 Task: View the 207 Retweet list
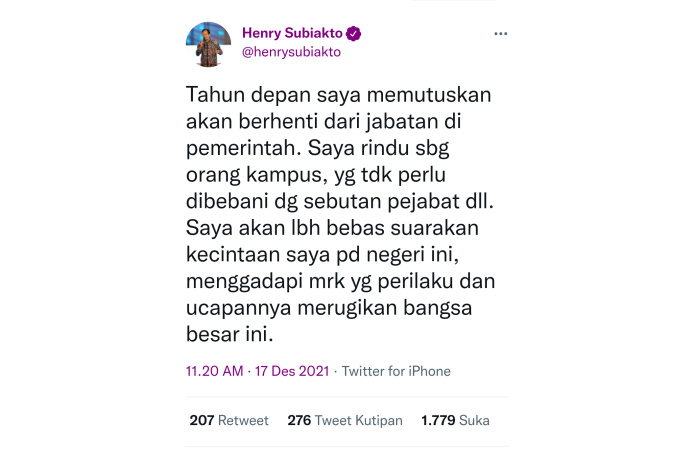pos(229,420)
